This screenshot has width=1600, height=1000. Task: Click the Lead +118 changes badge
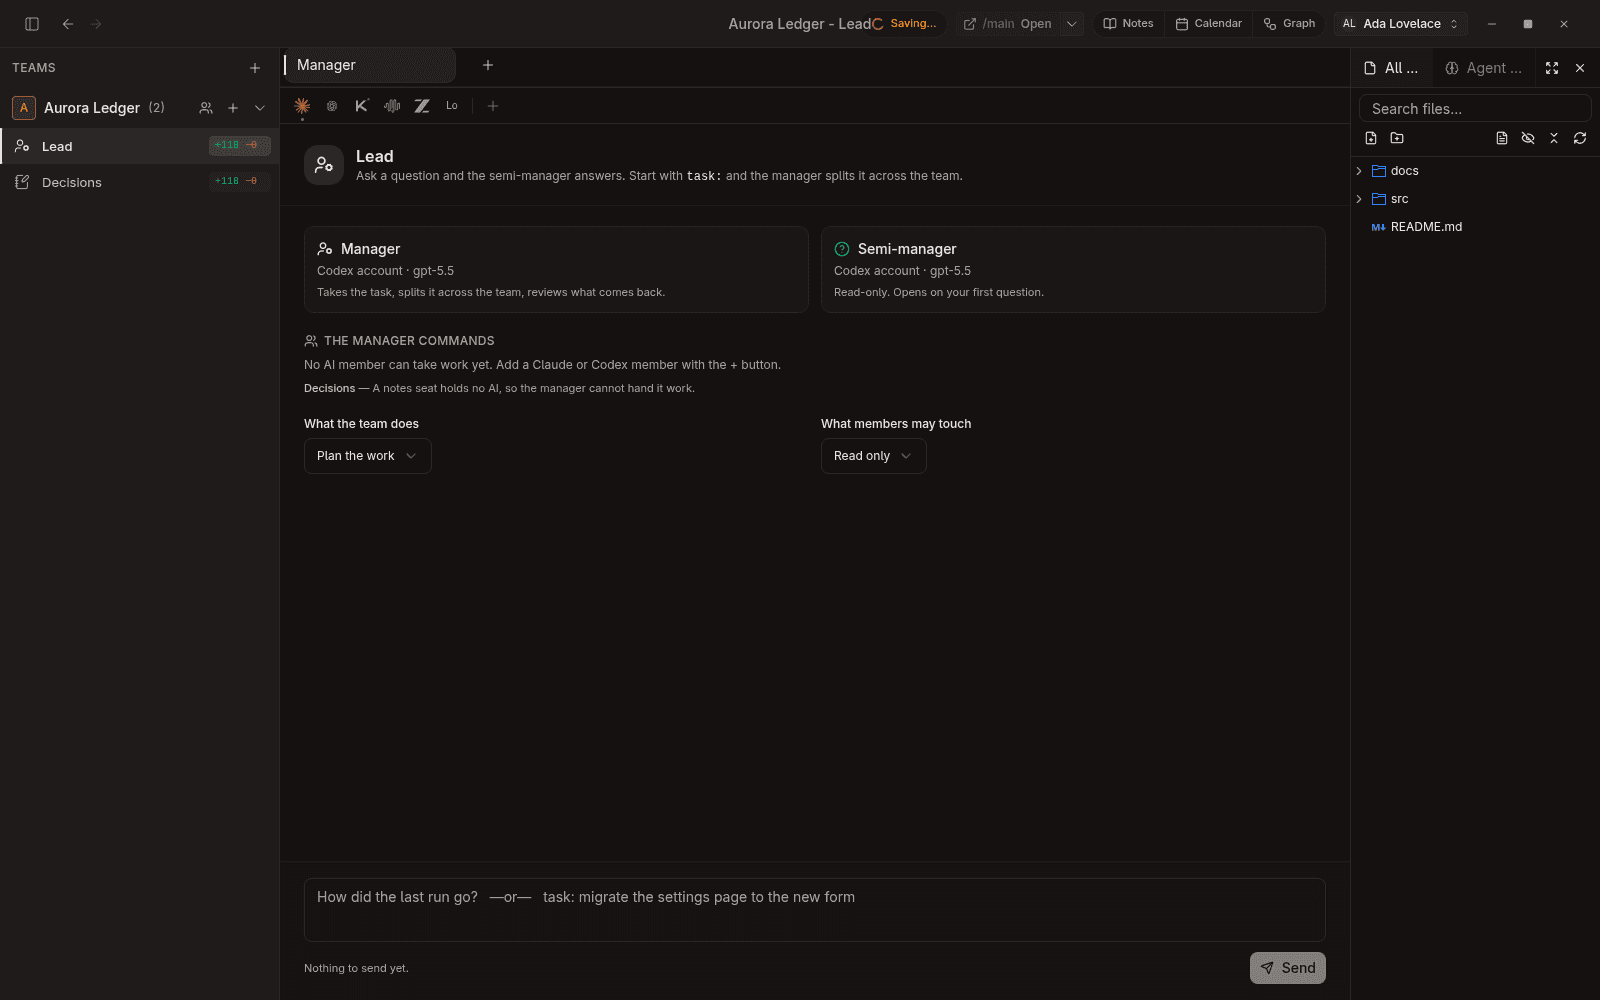239,146
